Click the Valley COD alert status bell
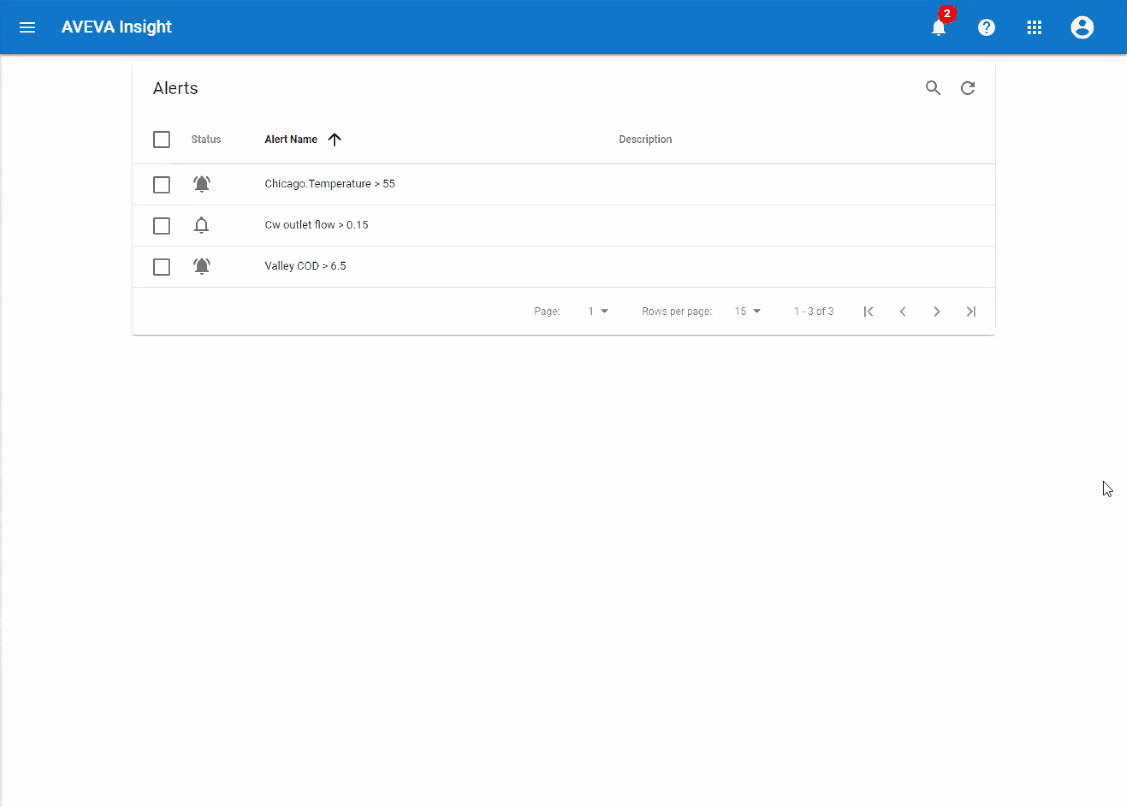 (202, 266)
